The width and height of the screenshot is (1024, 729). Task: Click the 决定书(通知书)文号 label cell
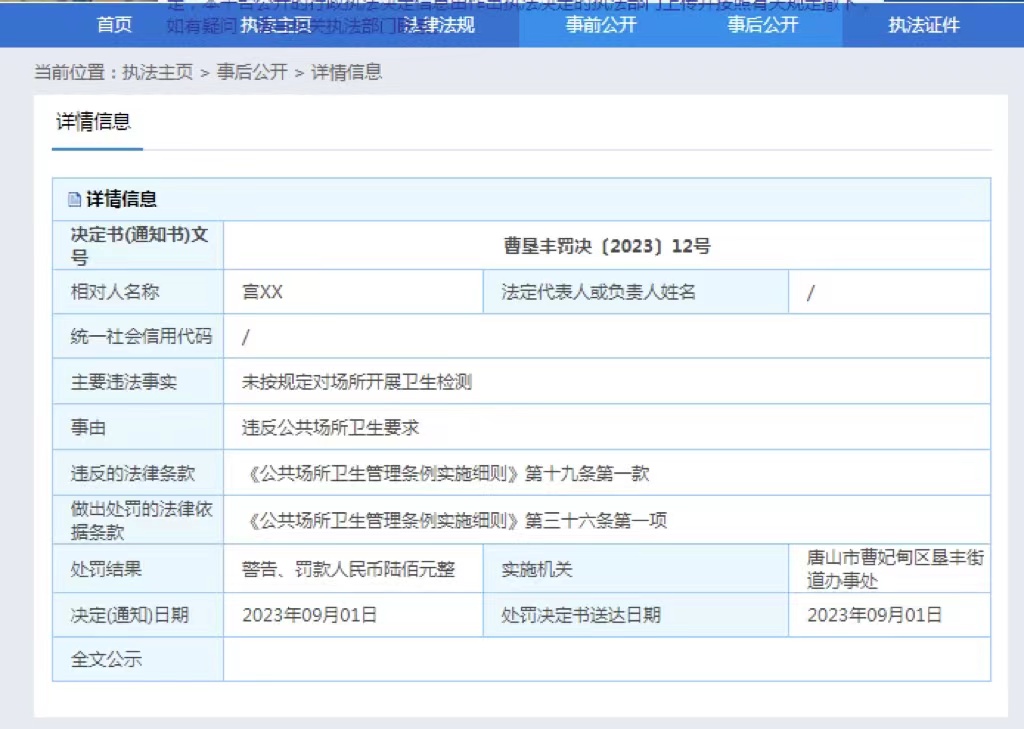tap(138, 246)
